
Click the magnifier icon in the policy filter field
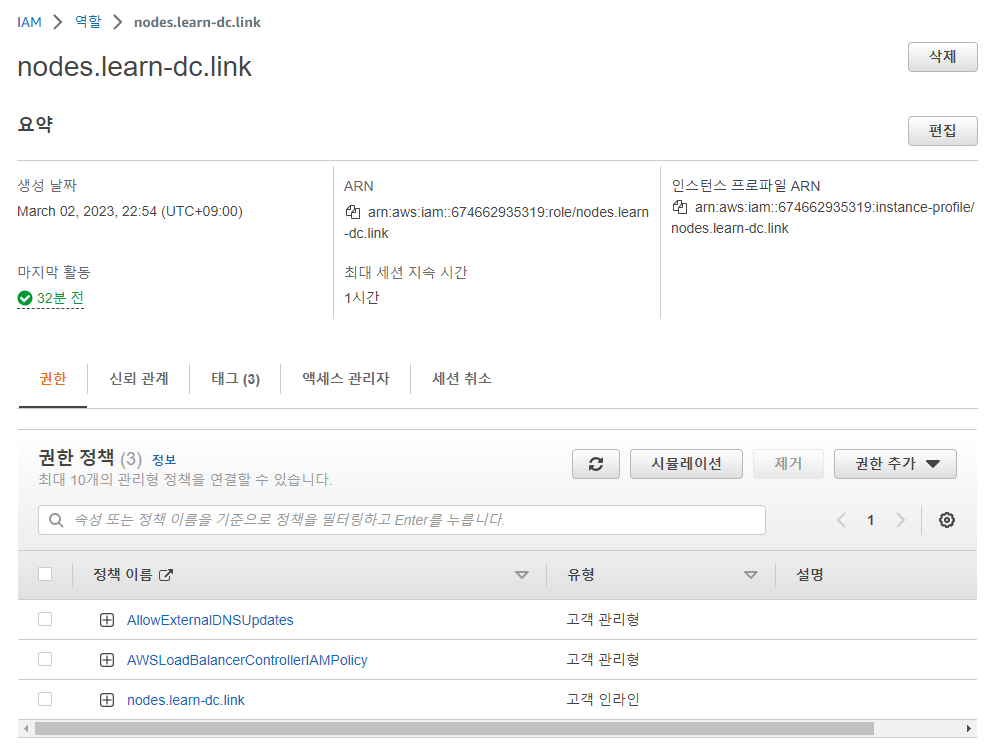(55, 519)
